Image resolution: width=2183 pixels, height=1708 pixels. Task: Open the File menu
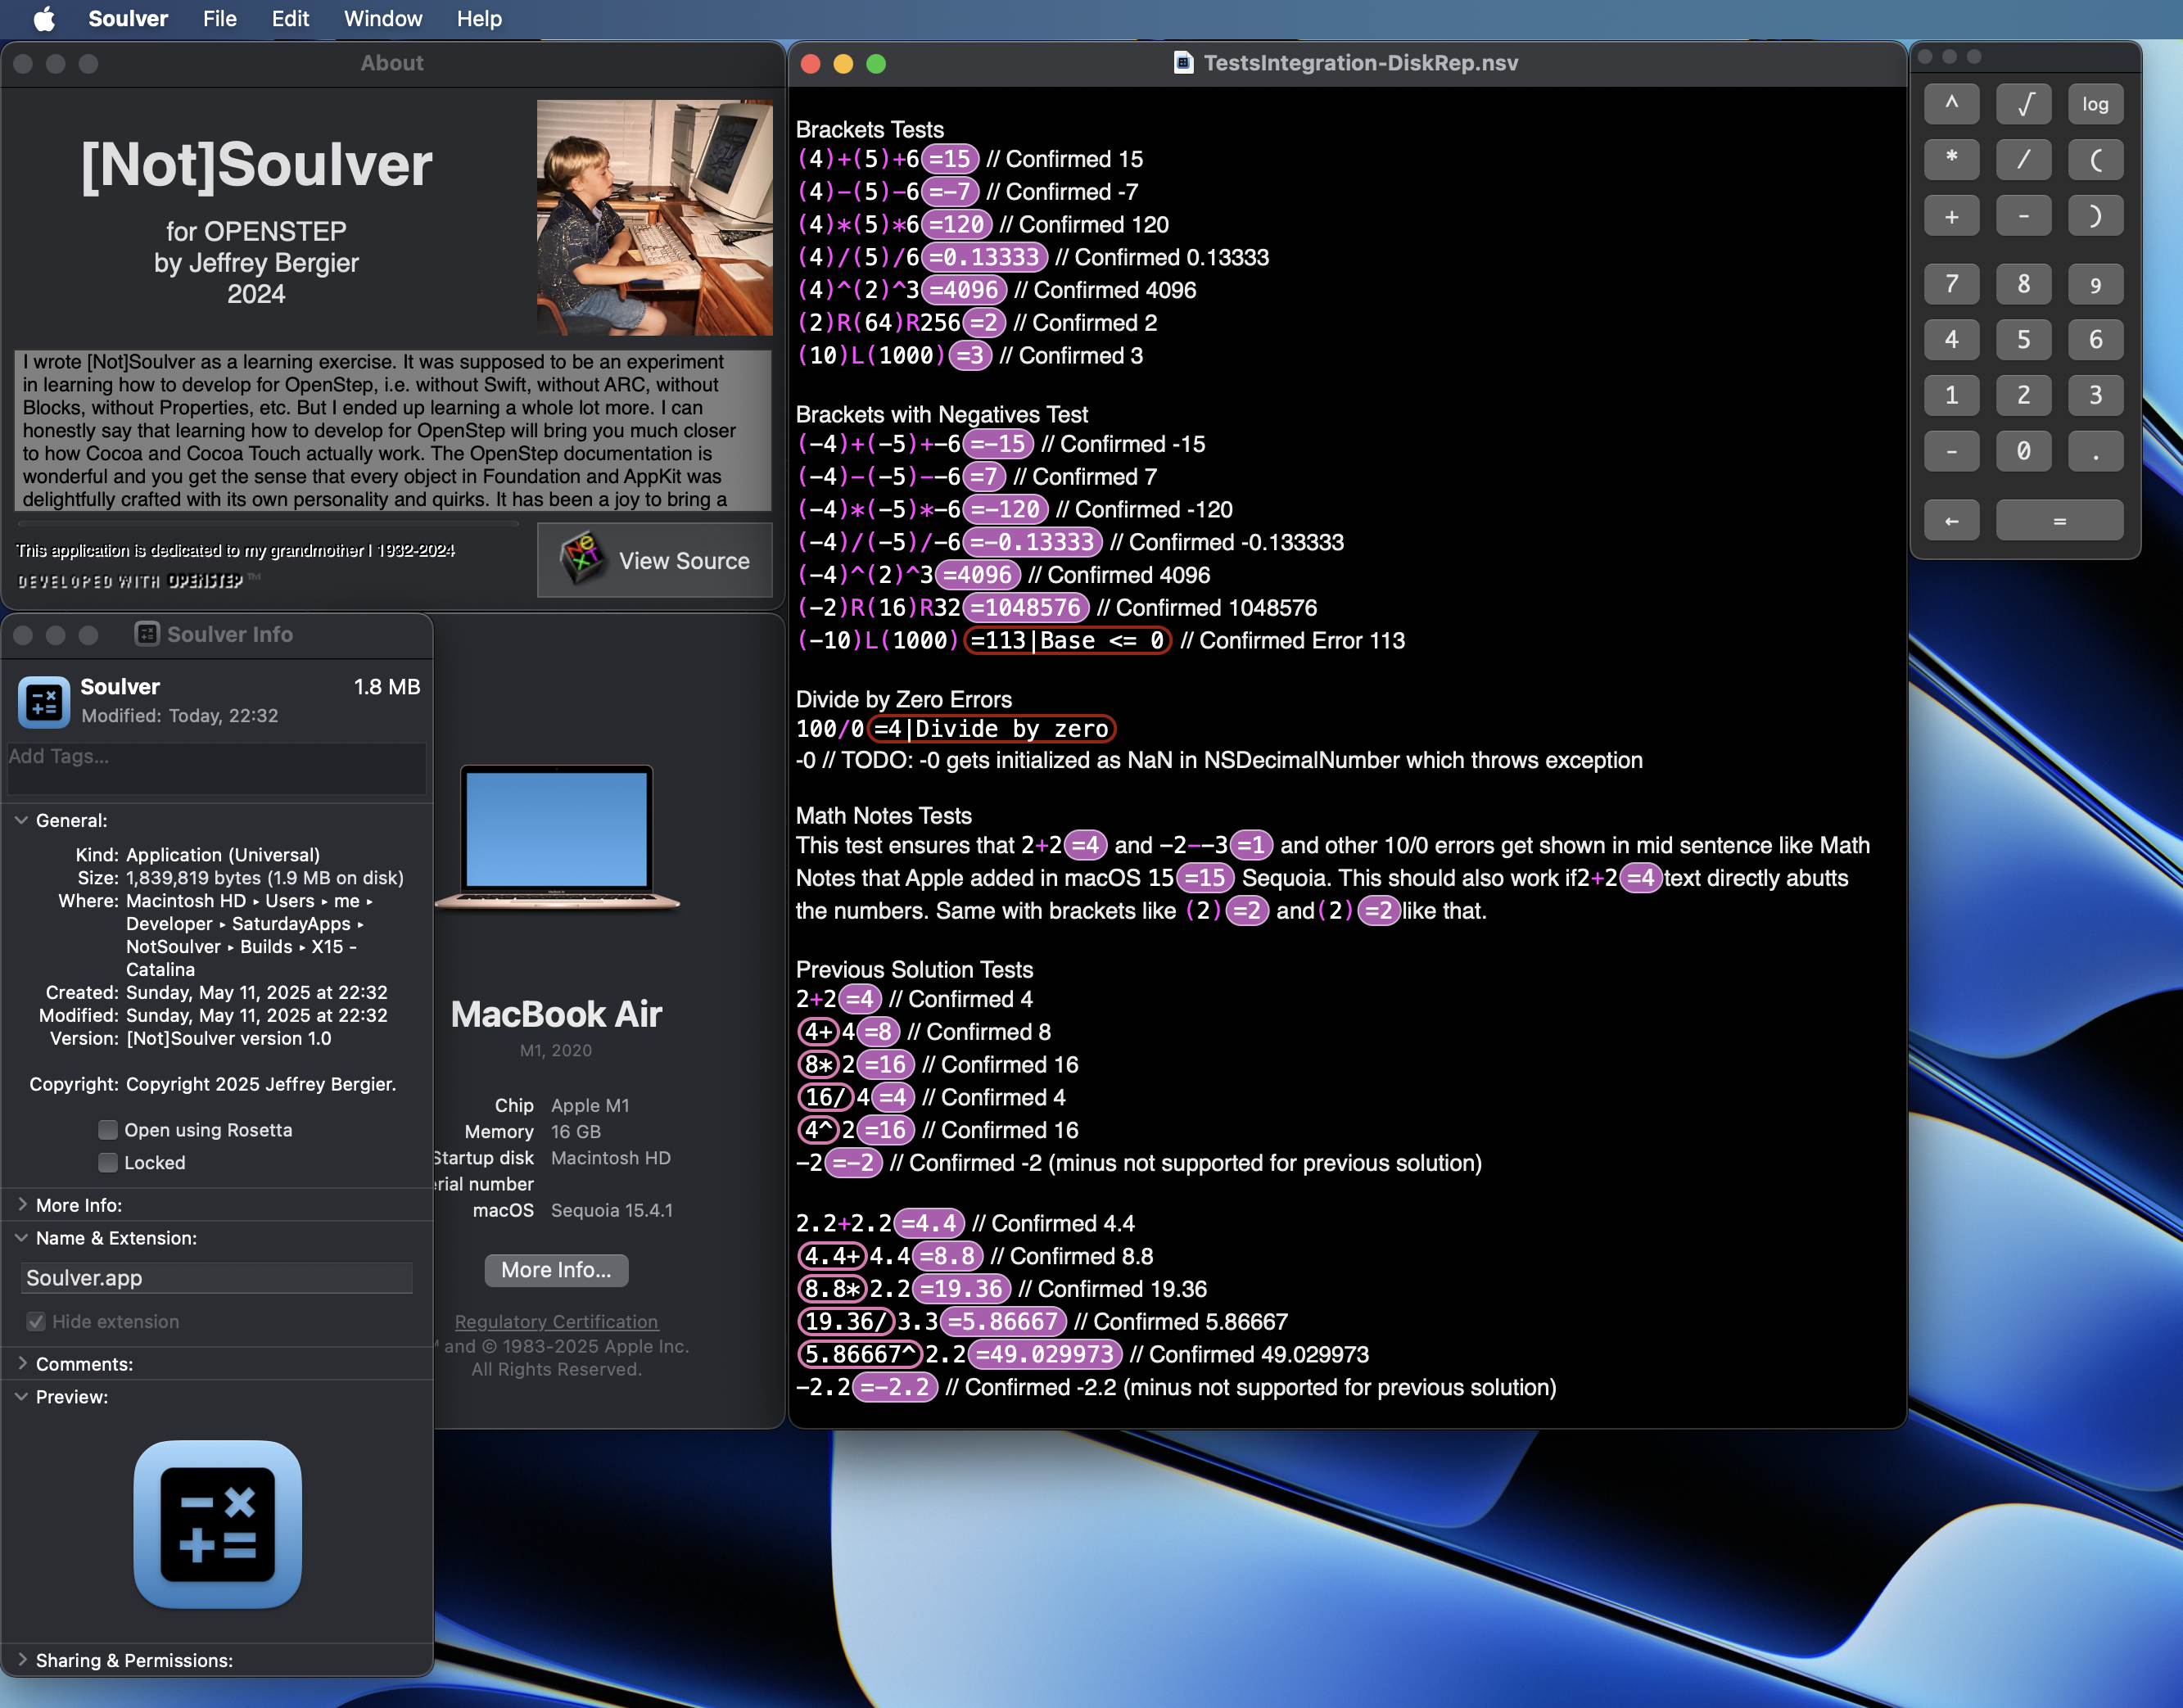click(x=220, y=19)
